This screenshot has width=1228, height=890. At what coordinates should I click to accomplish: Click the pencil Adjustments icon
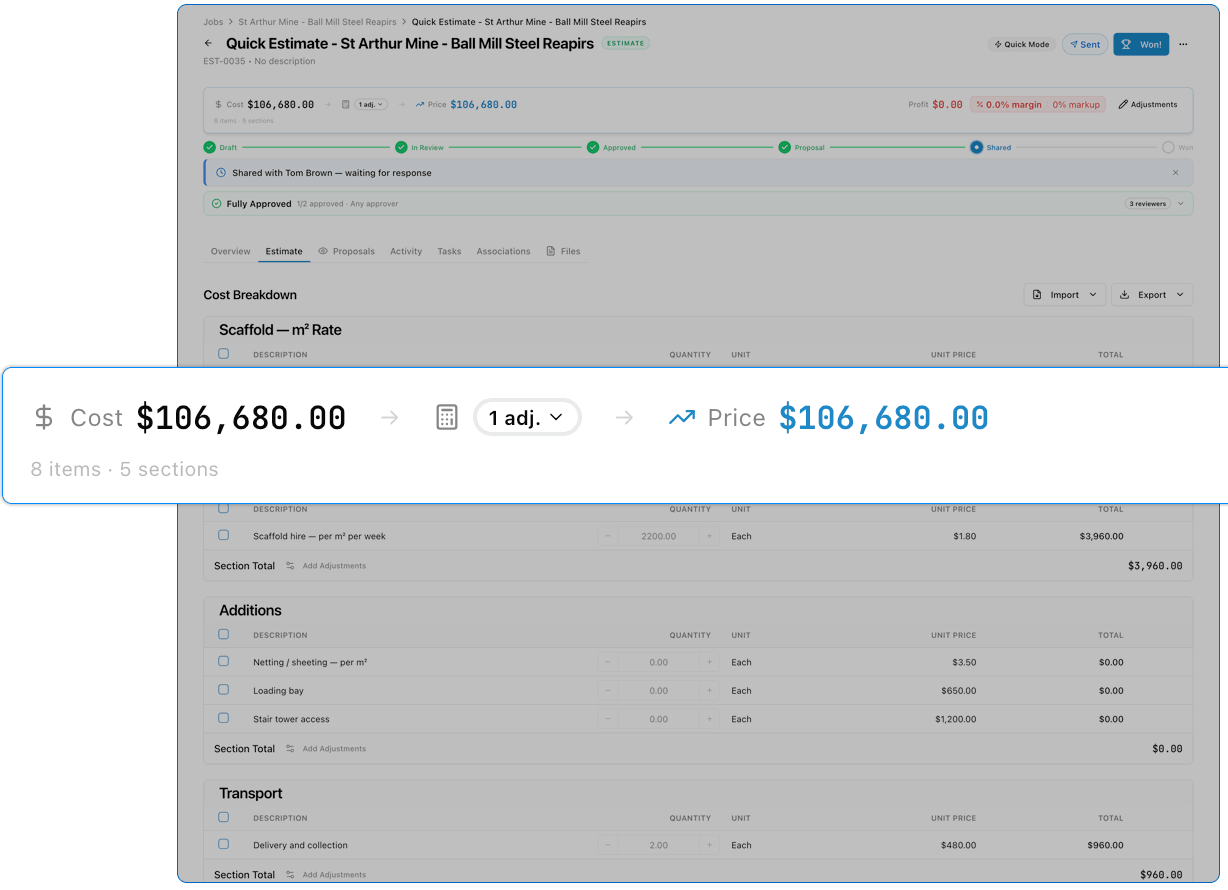click(1125, 104)
